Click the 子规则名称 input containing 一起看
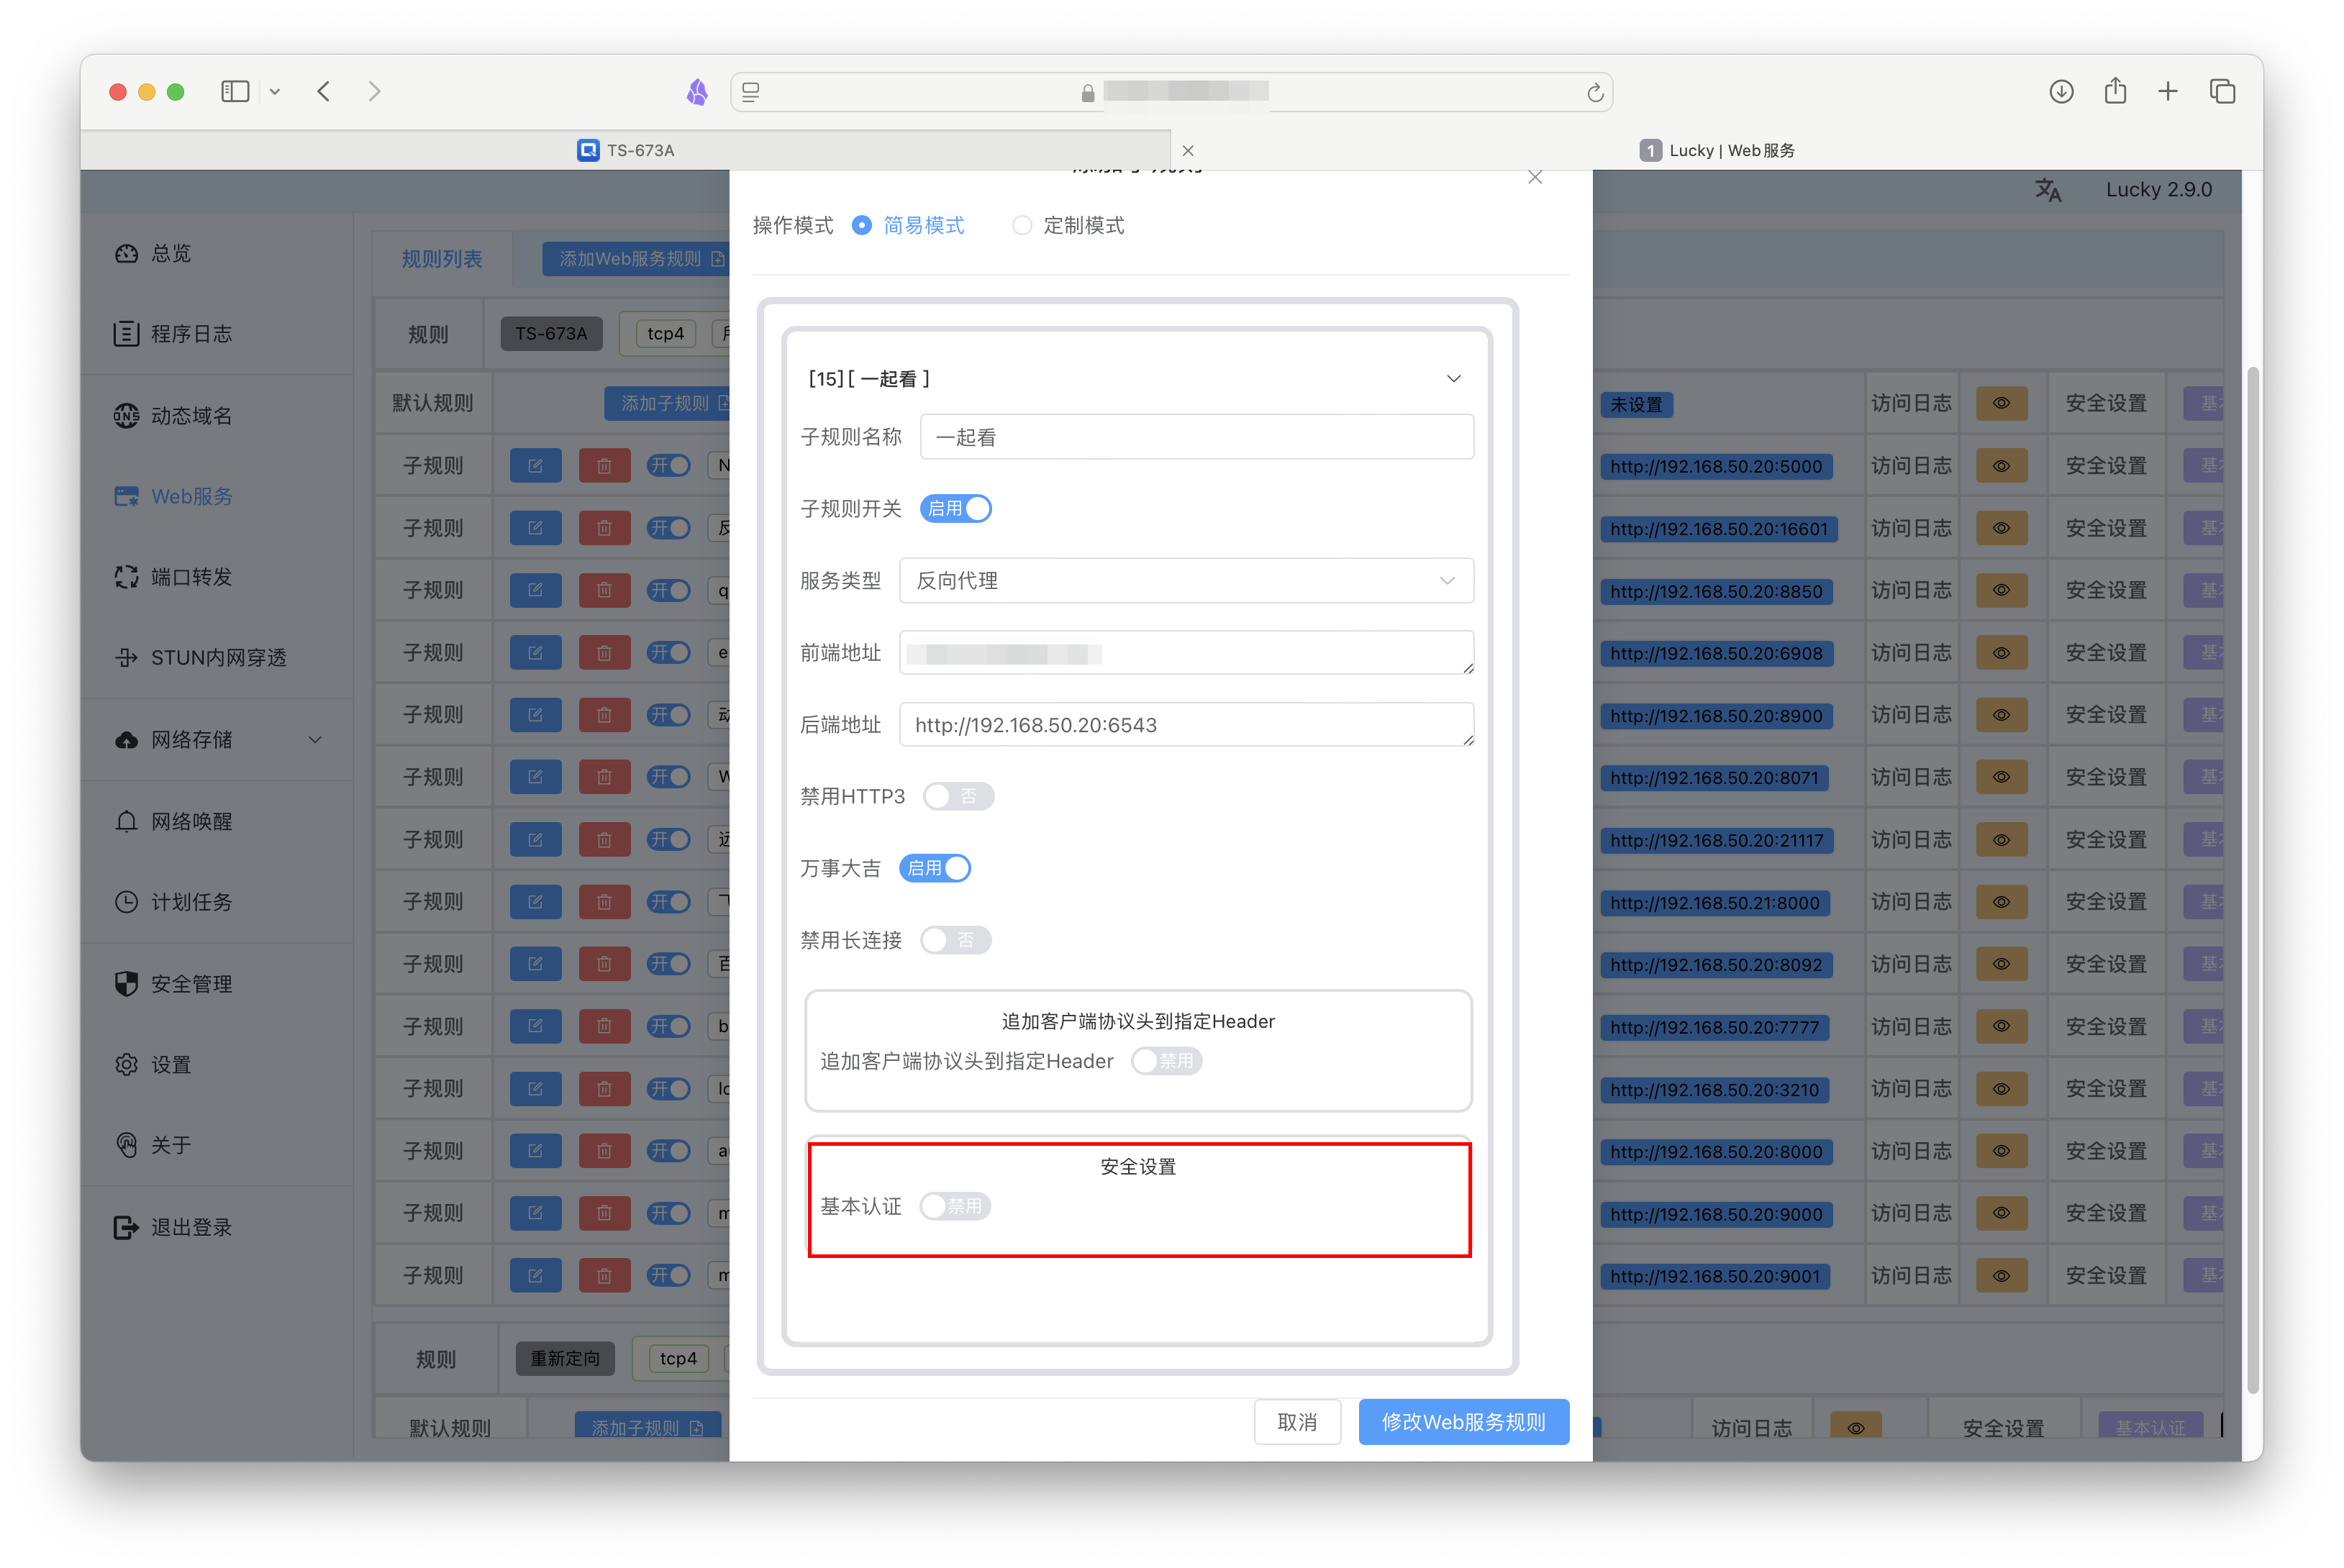Screen dimensions: 2344x1568 pos(1196,437)
